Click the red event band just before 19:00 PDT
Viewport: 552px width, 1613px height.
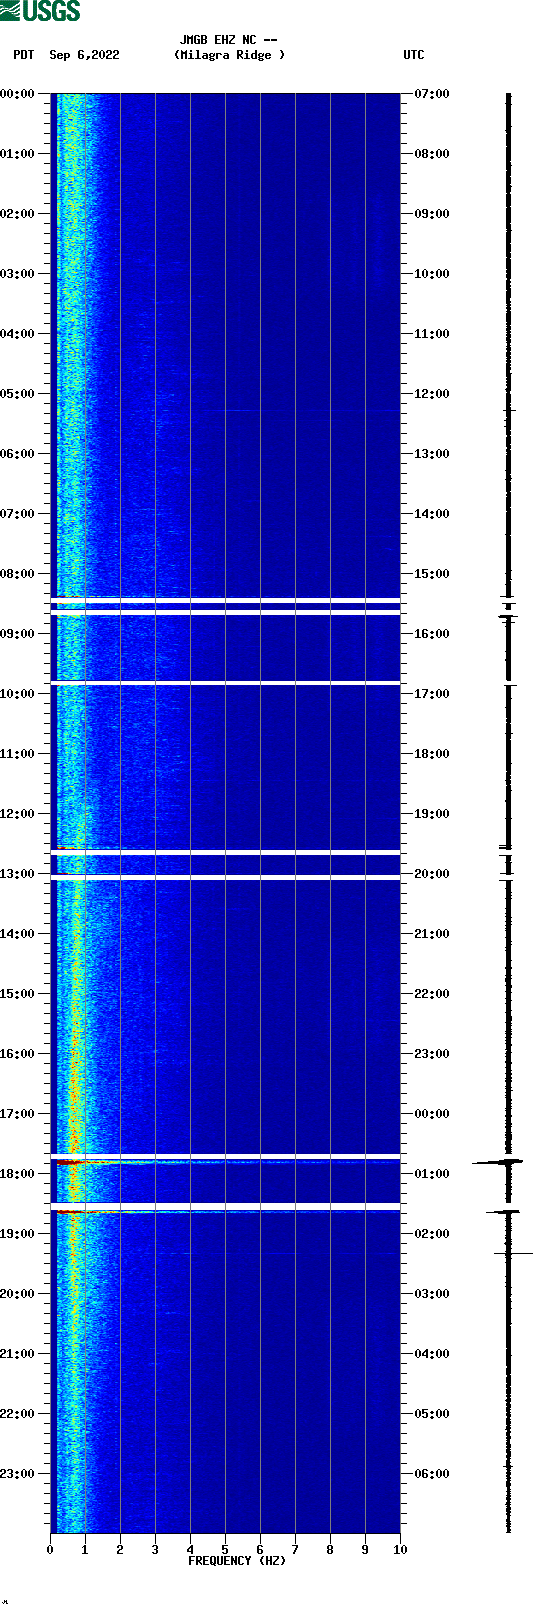point(225,1212)
